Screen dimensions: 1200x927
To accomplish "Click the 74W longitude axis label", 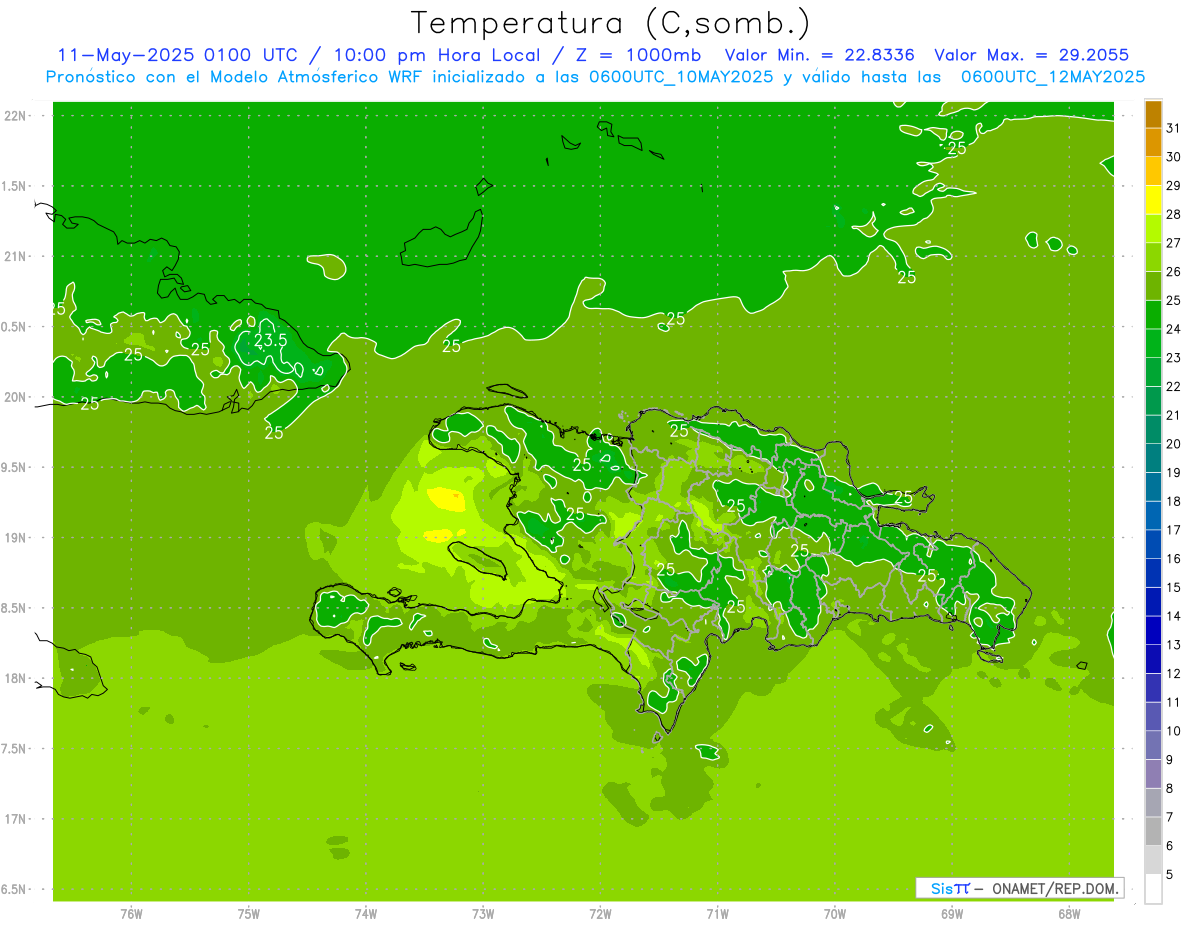I will click(x=366, y=914).
